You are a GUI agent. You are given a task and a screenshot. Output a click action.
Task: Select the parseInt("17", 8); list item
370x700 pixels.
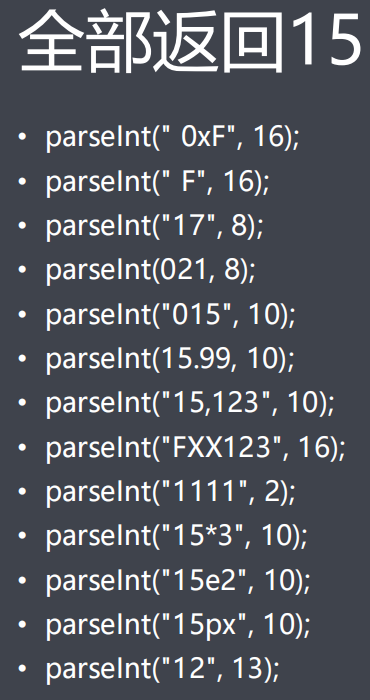click(x=154, y=226)
